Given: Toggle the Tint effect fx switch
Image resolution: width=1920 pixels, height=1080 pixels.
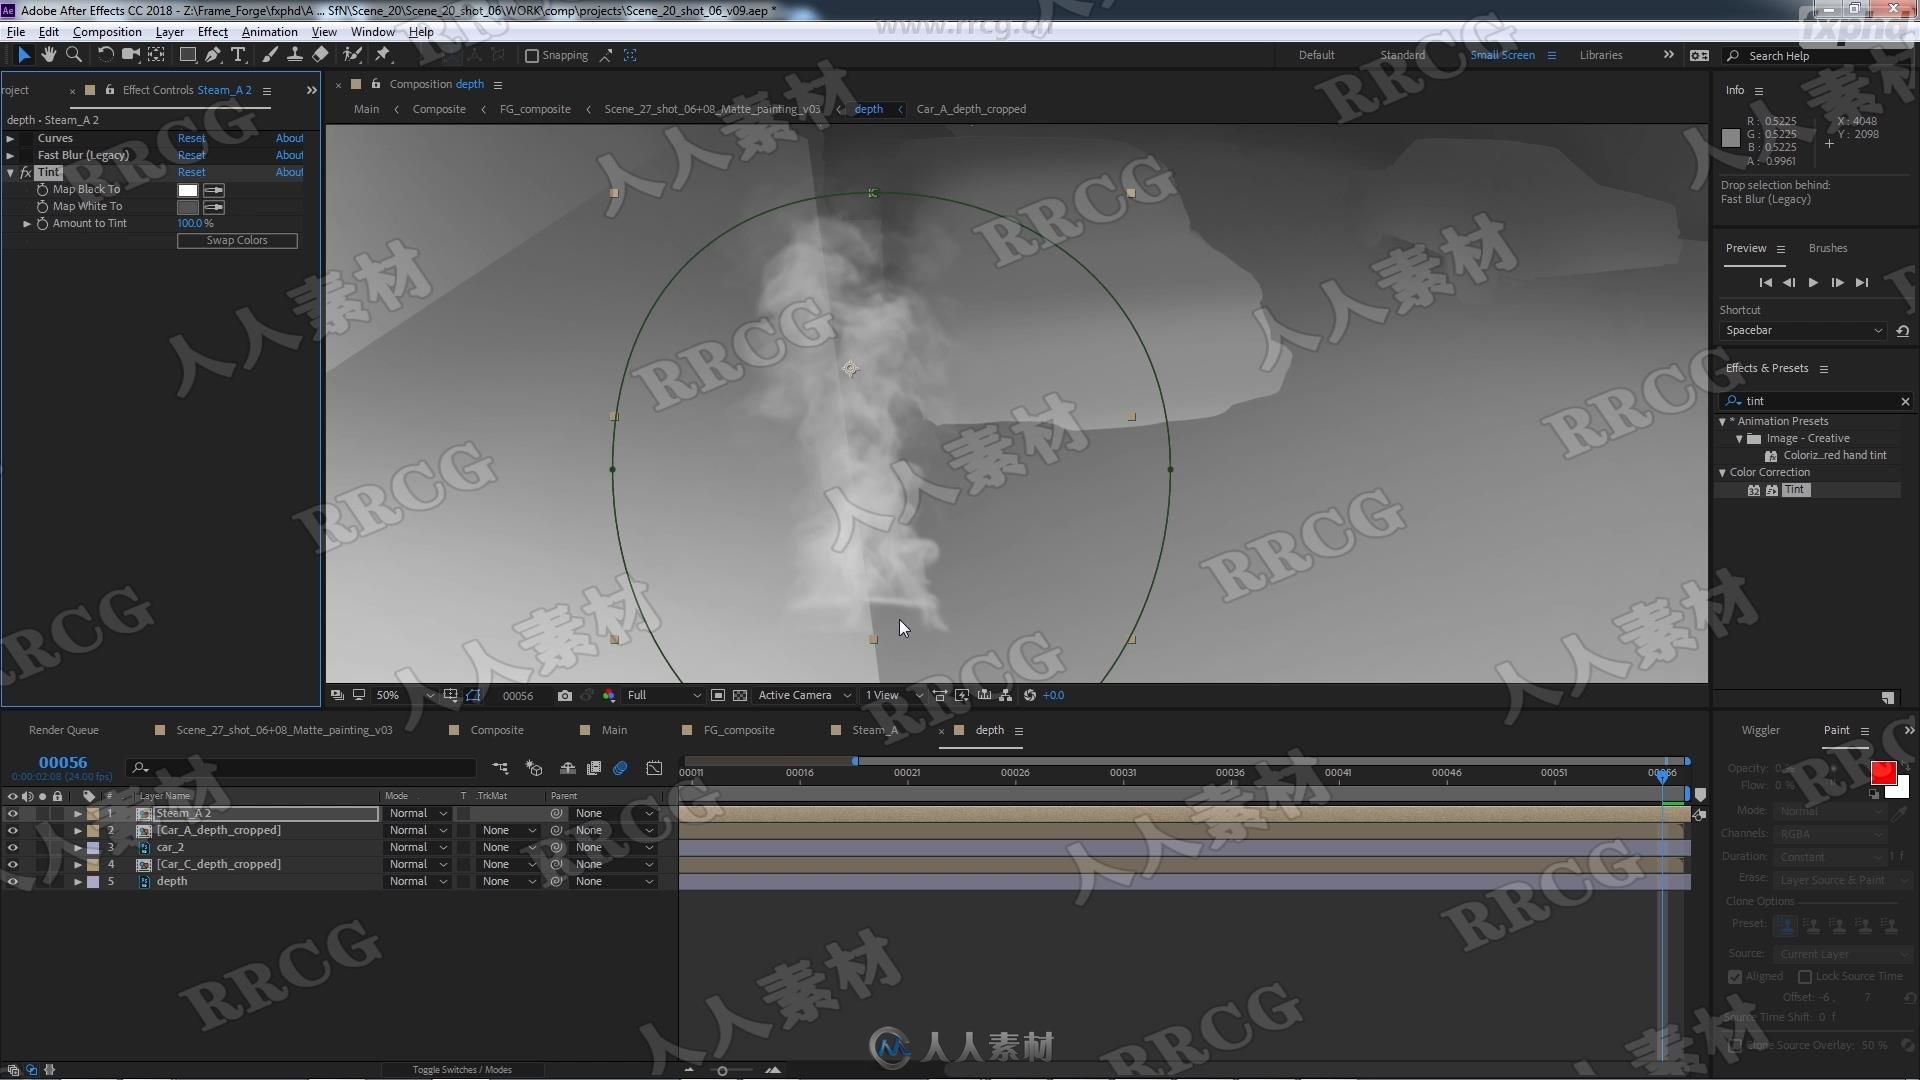Looking at the screenshot, I should 26,173.
